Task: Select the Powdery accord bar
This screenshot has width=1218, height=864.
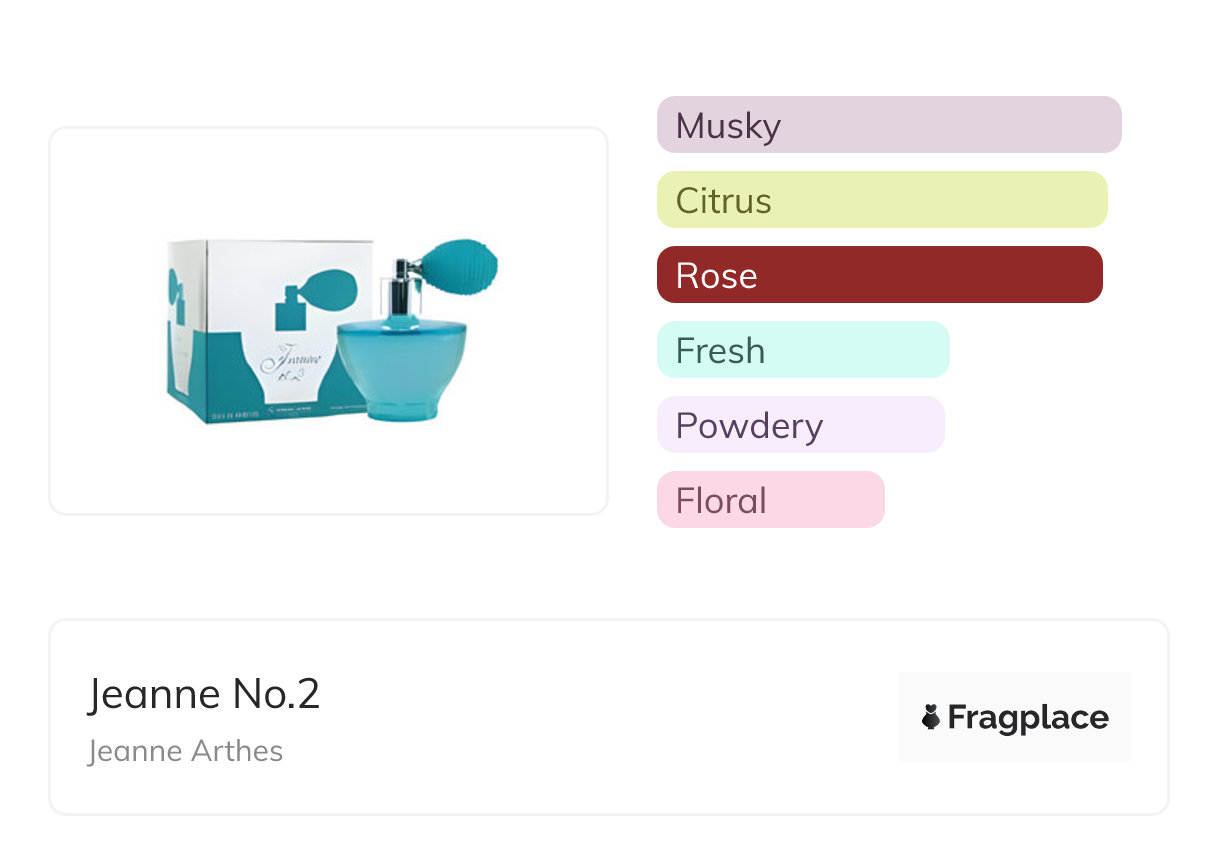Action: [800, 425]
